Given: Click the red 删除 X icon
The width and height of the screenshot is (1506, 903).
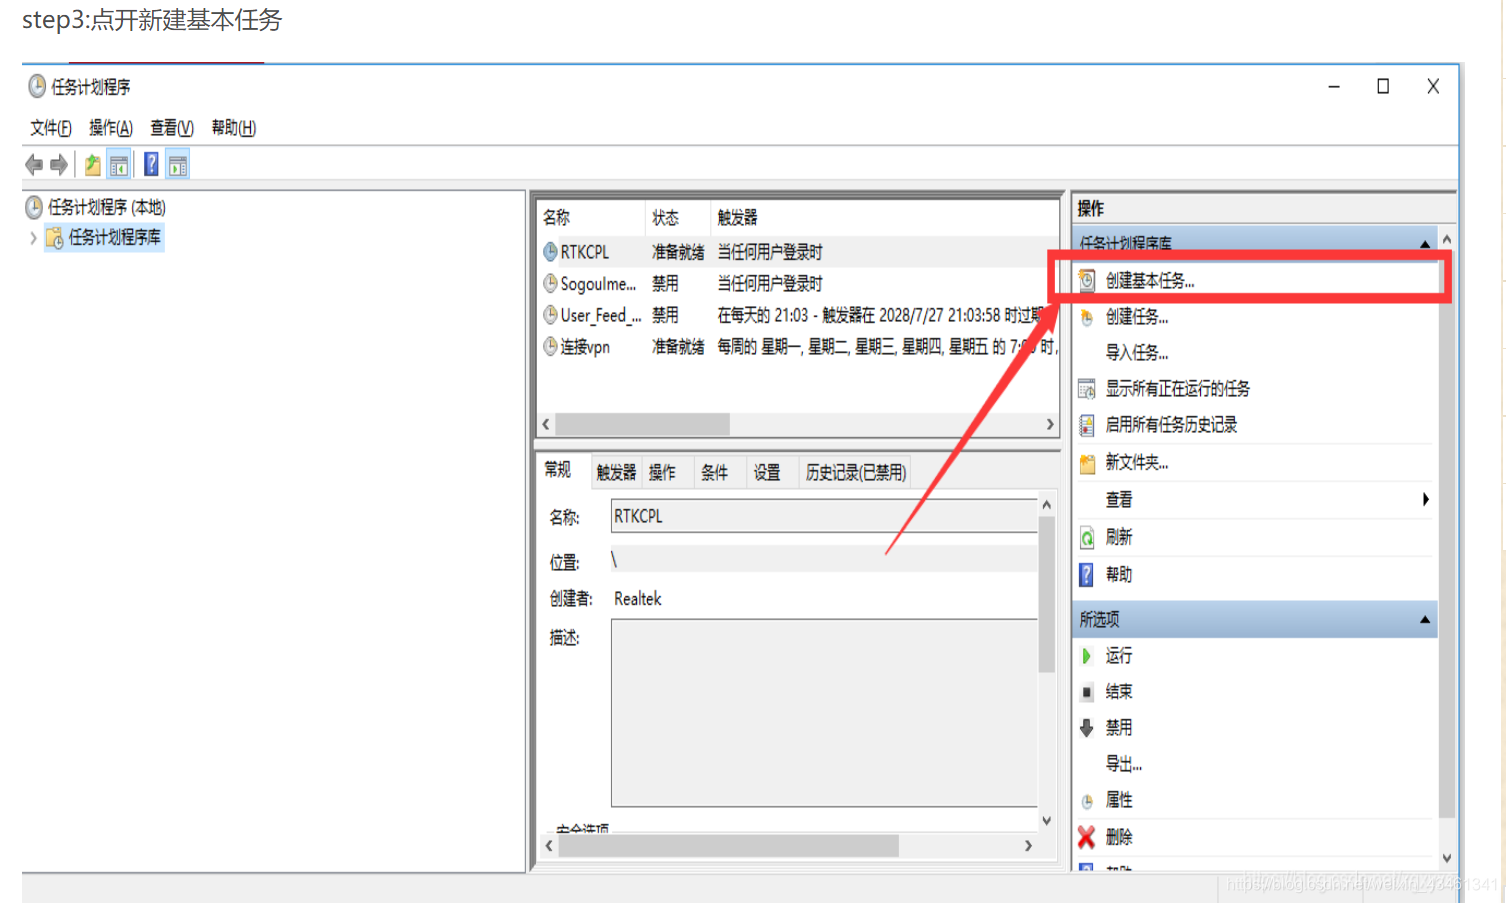Looking at the screenshot, I should [1087, 837].
